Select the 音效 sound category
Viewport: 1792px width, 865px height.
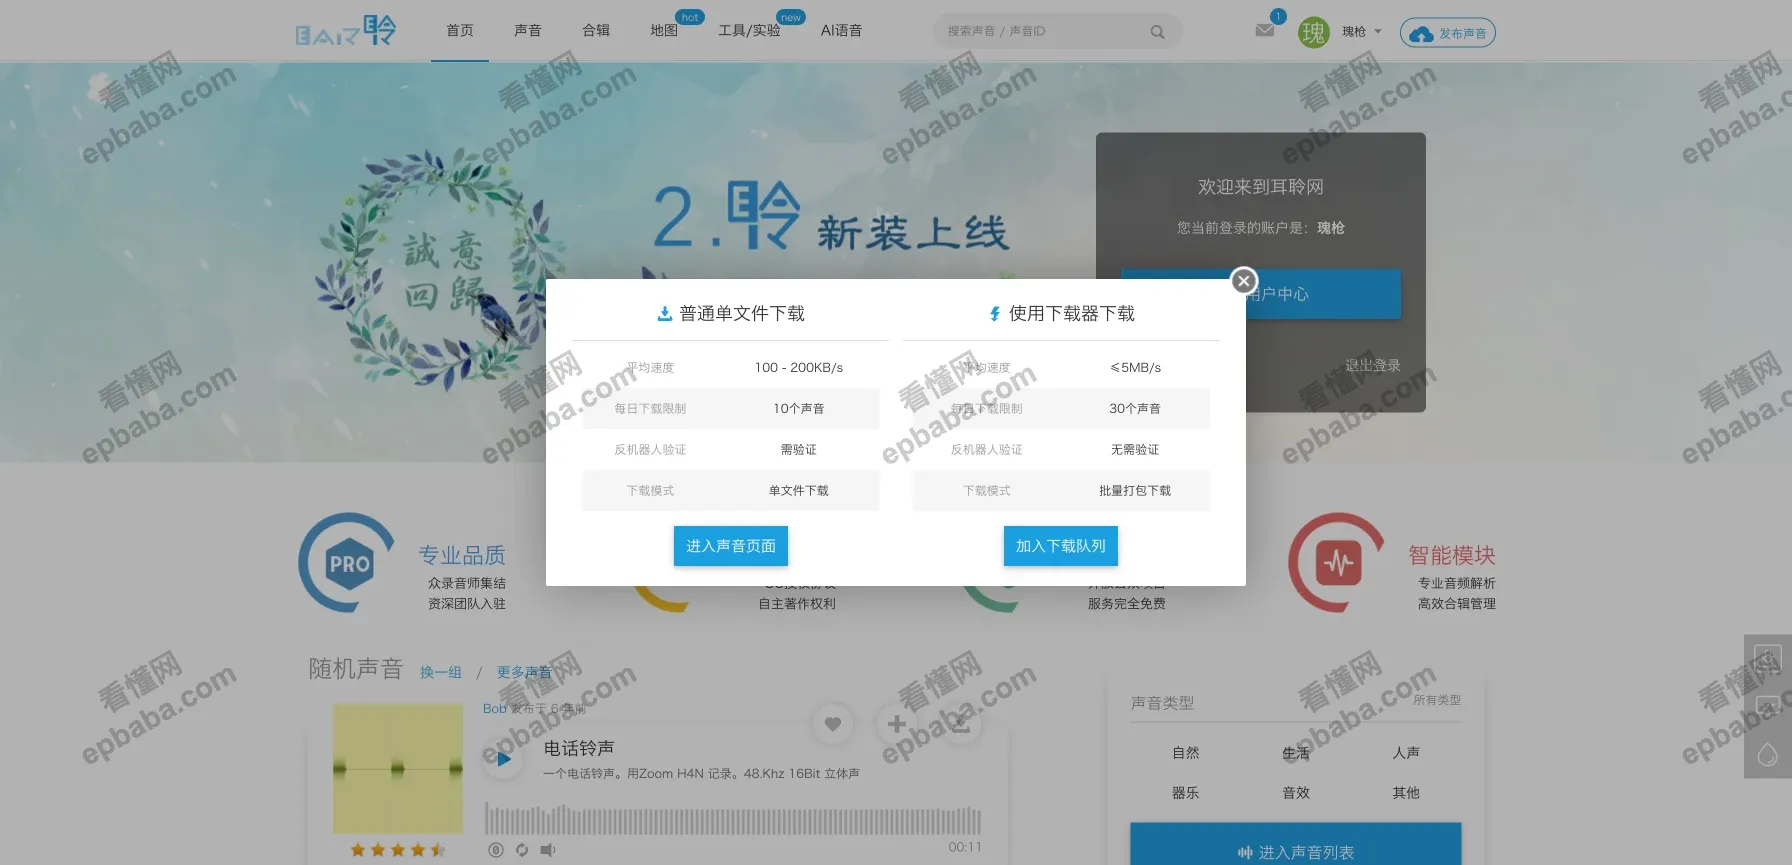click(x=1296, y=793)
